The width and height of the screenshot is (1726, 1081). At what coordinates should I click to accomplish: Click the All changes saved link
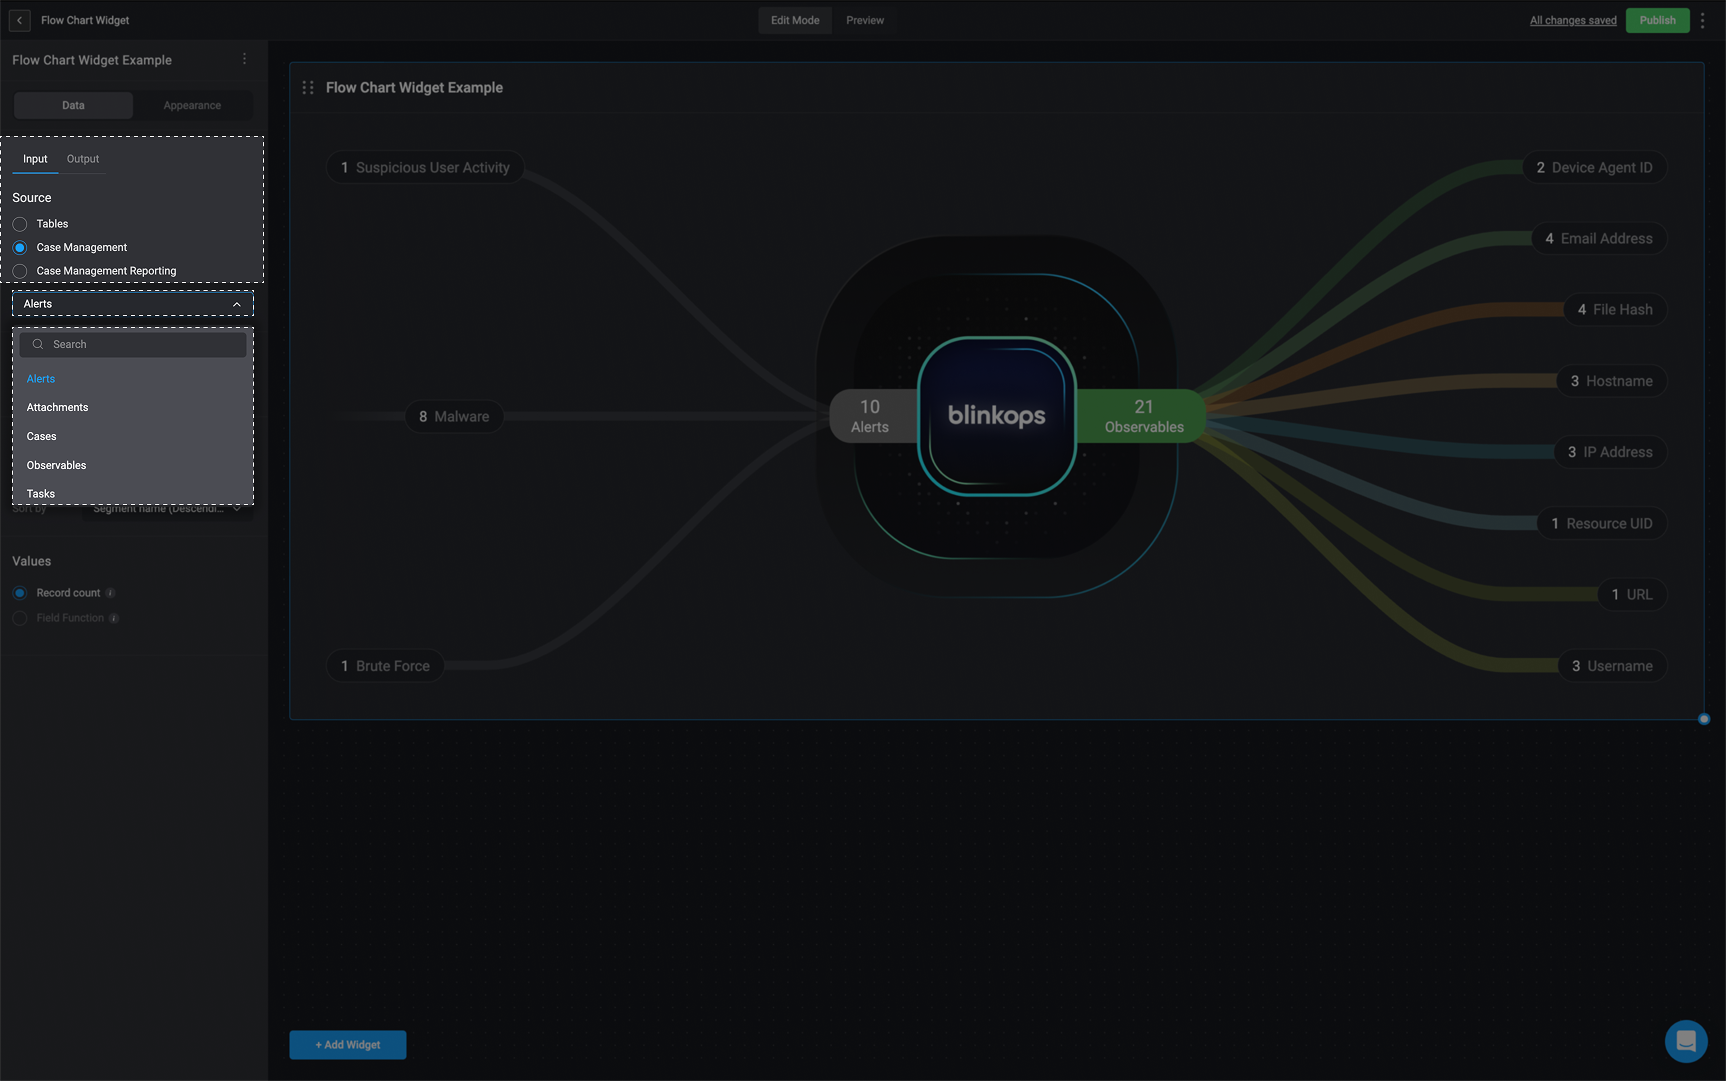click(x=1573, y=20)
